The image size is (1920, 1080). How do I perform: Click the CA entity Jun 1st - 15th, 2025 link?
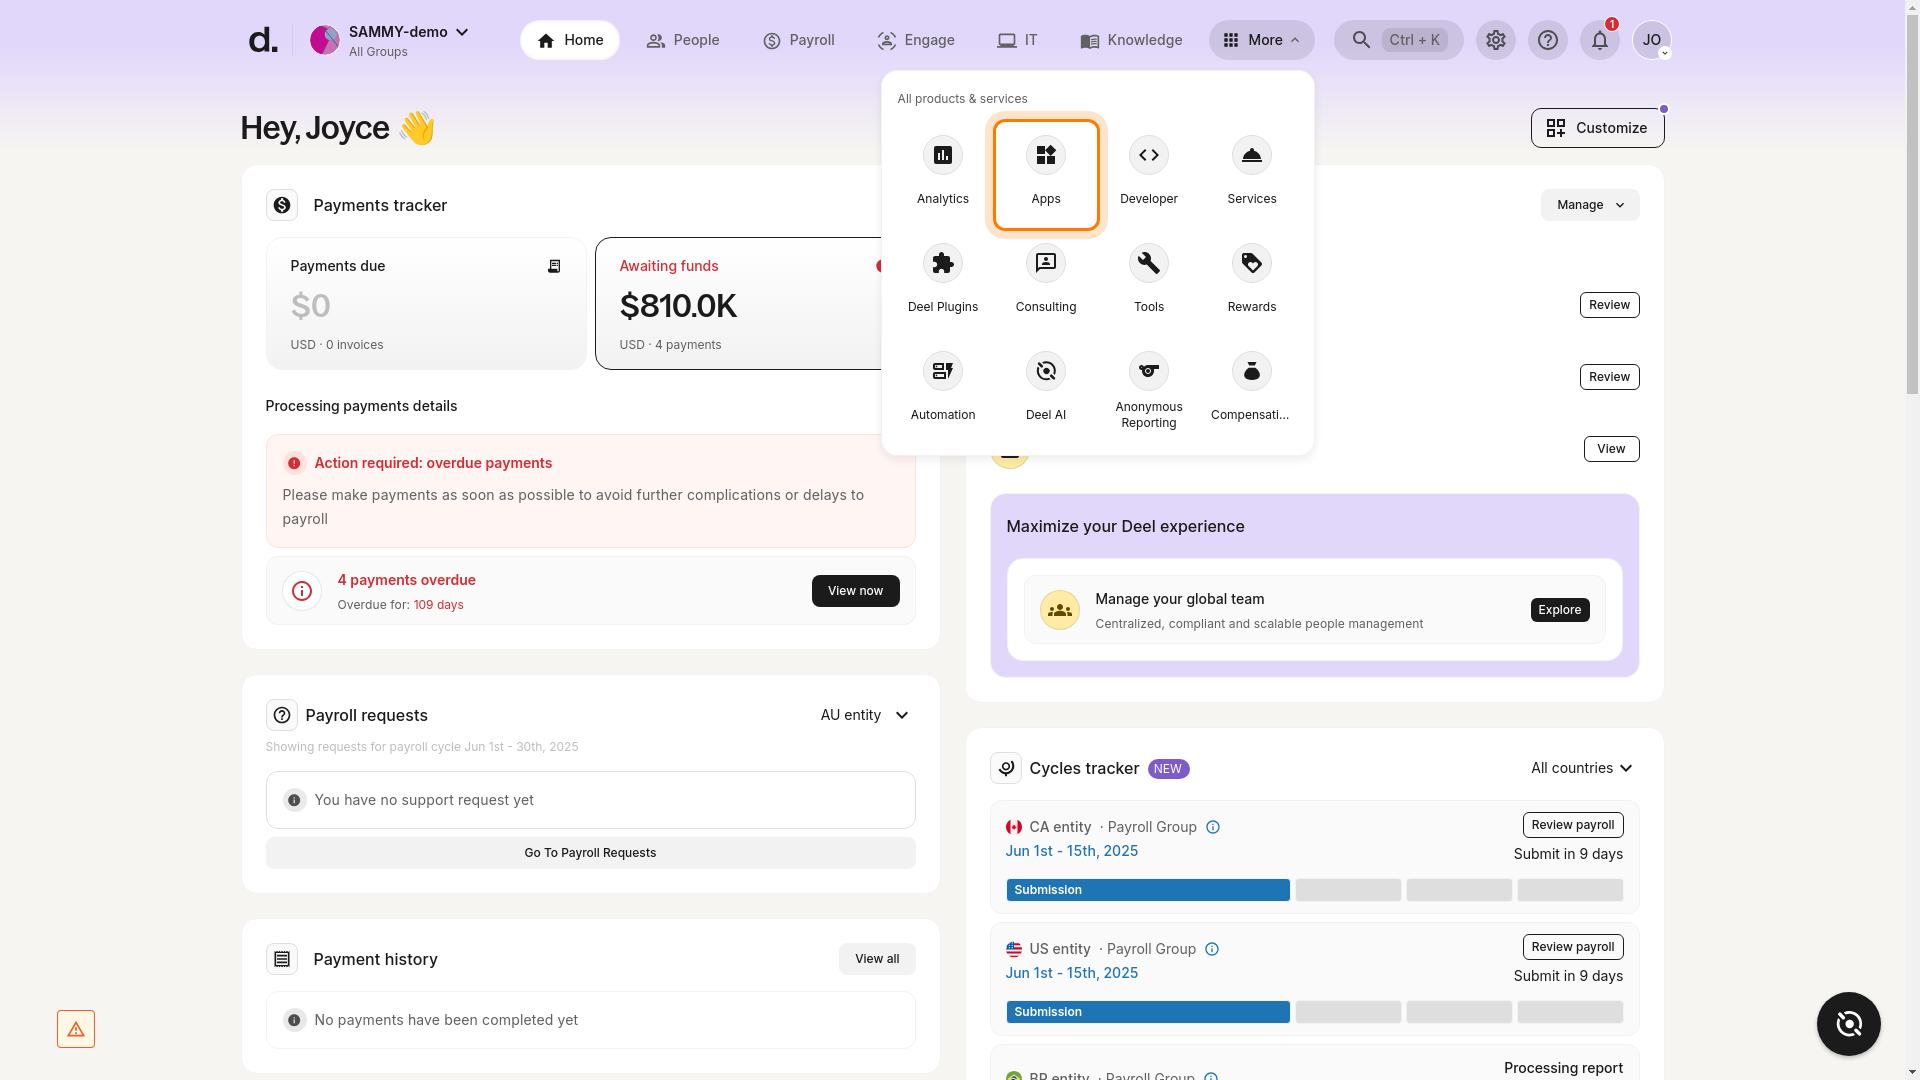[1071, 851]
